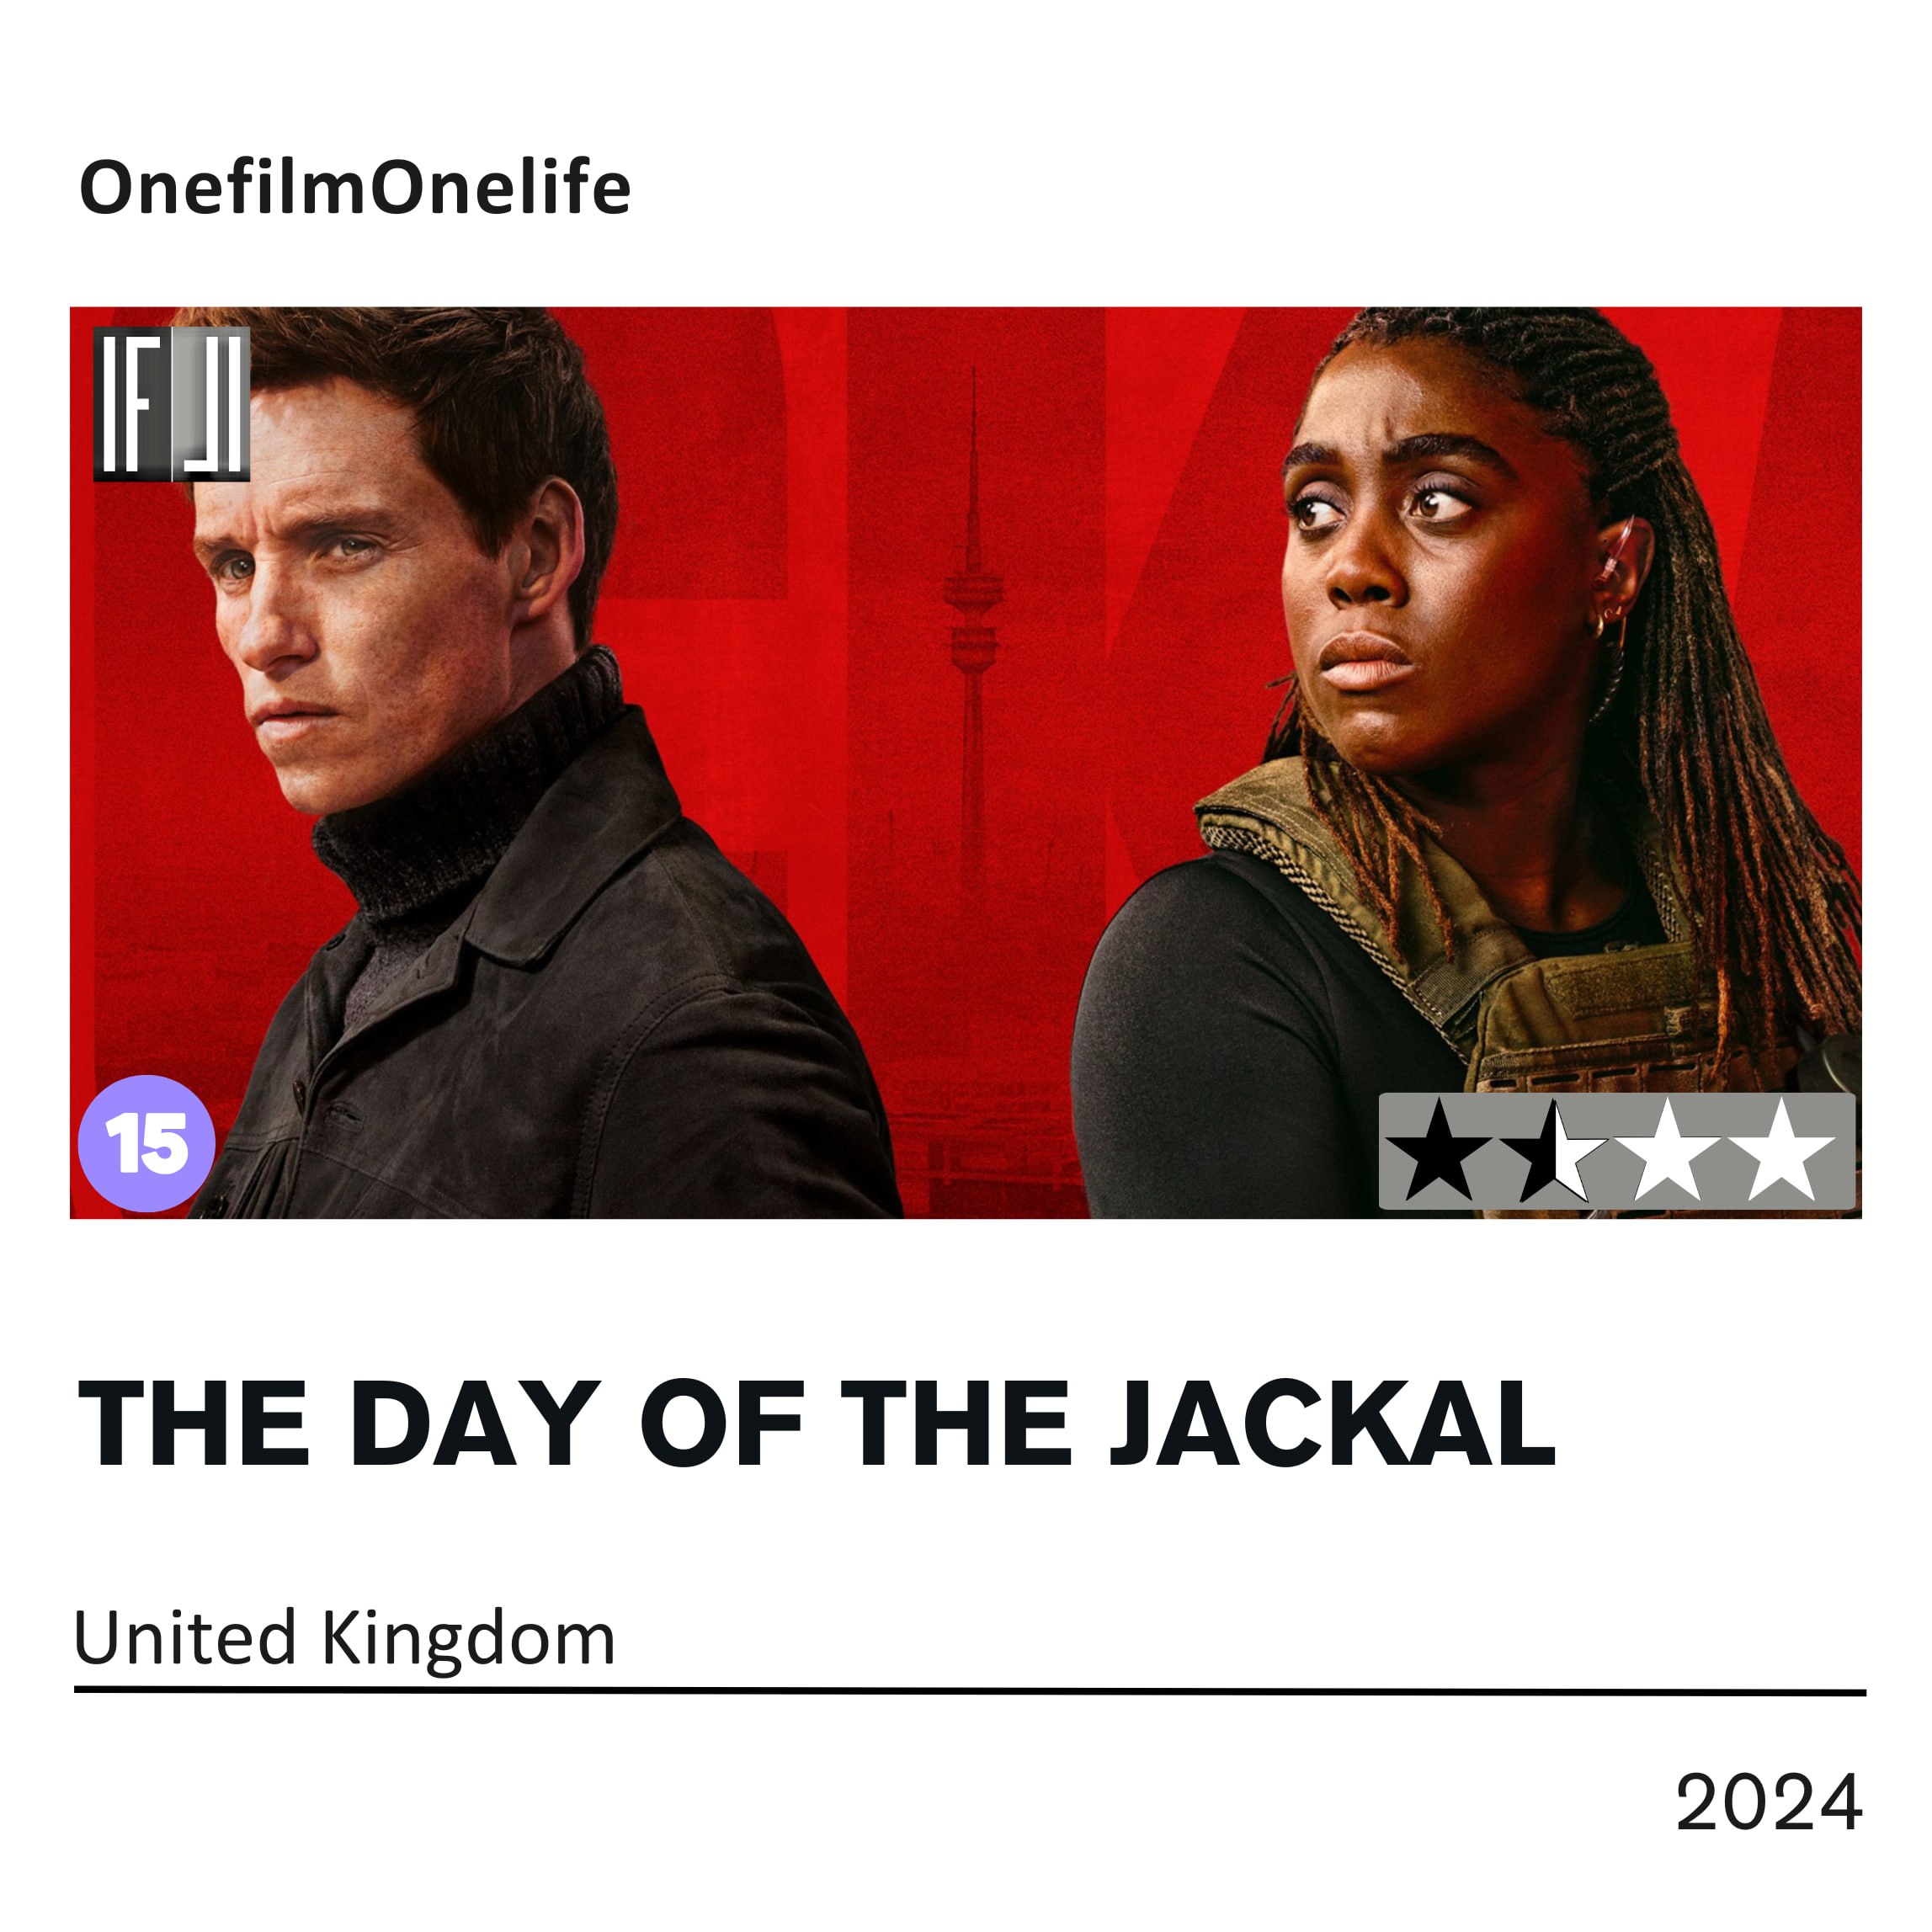This screenshot has width=1932, height=1932.
Task: Click the woman with braided hair
Action: pos(1465,762)
